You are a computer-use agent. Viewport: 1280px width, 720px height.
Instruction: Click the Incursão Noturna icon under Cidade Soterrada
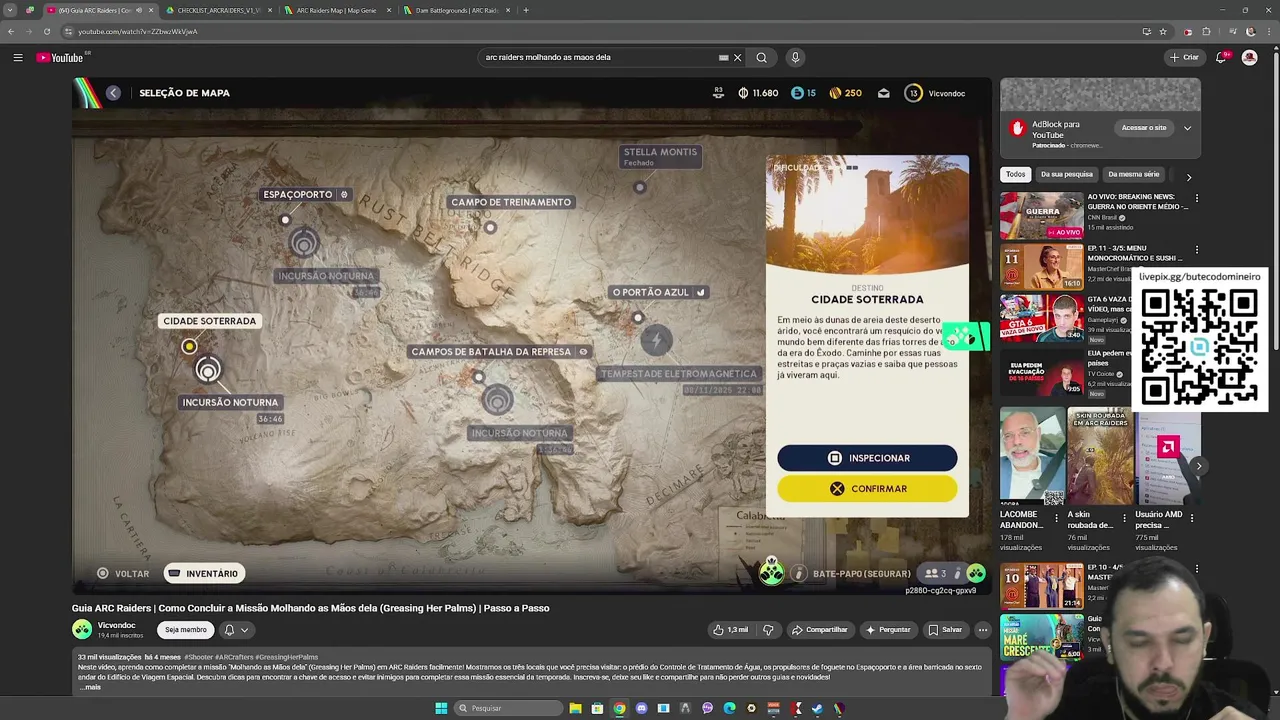pyautogui.click(x=208, y=371)
